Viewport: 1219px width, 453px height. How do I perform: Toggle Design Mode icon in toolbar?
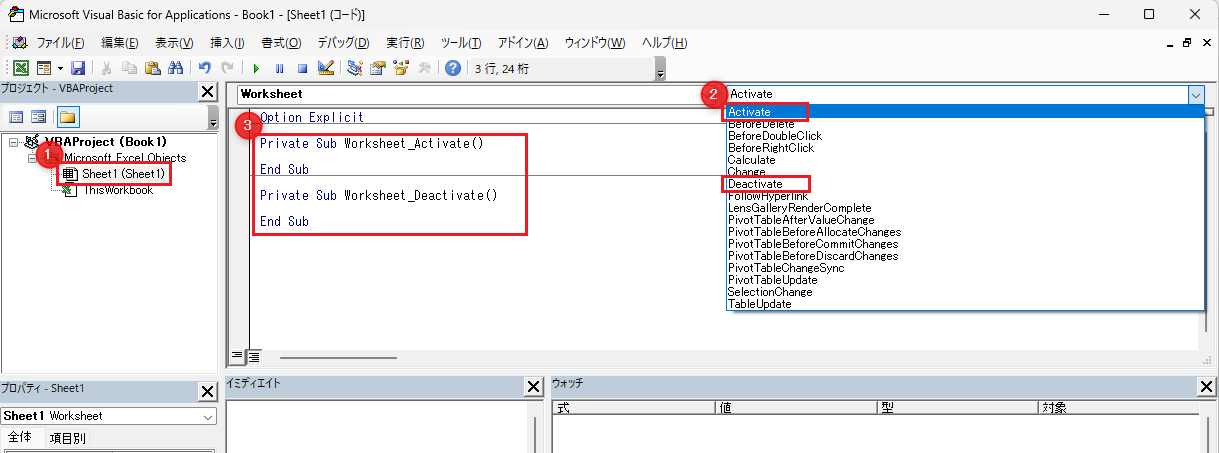325,68
